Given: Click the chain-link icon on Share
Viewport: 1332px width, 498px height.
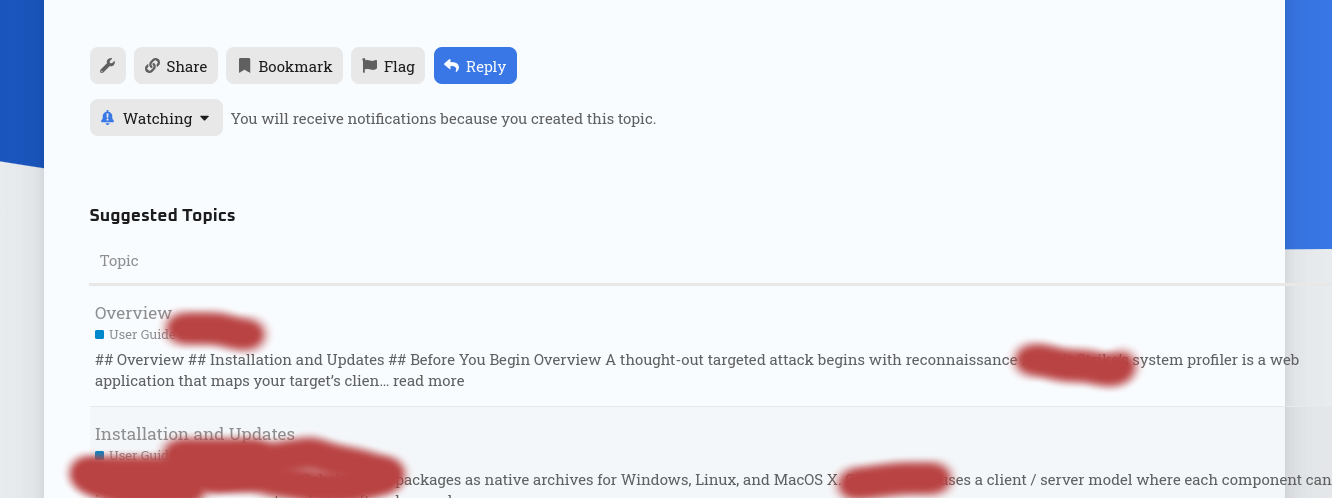Looking at the screenshot, I should [x=152, y=66].
